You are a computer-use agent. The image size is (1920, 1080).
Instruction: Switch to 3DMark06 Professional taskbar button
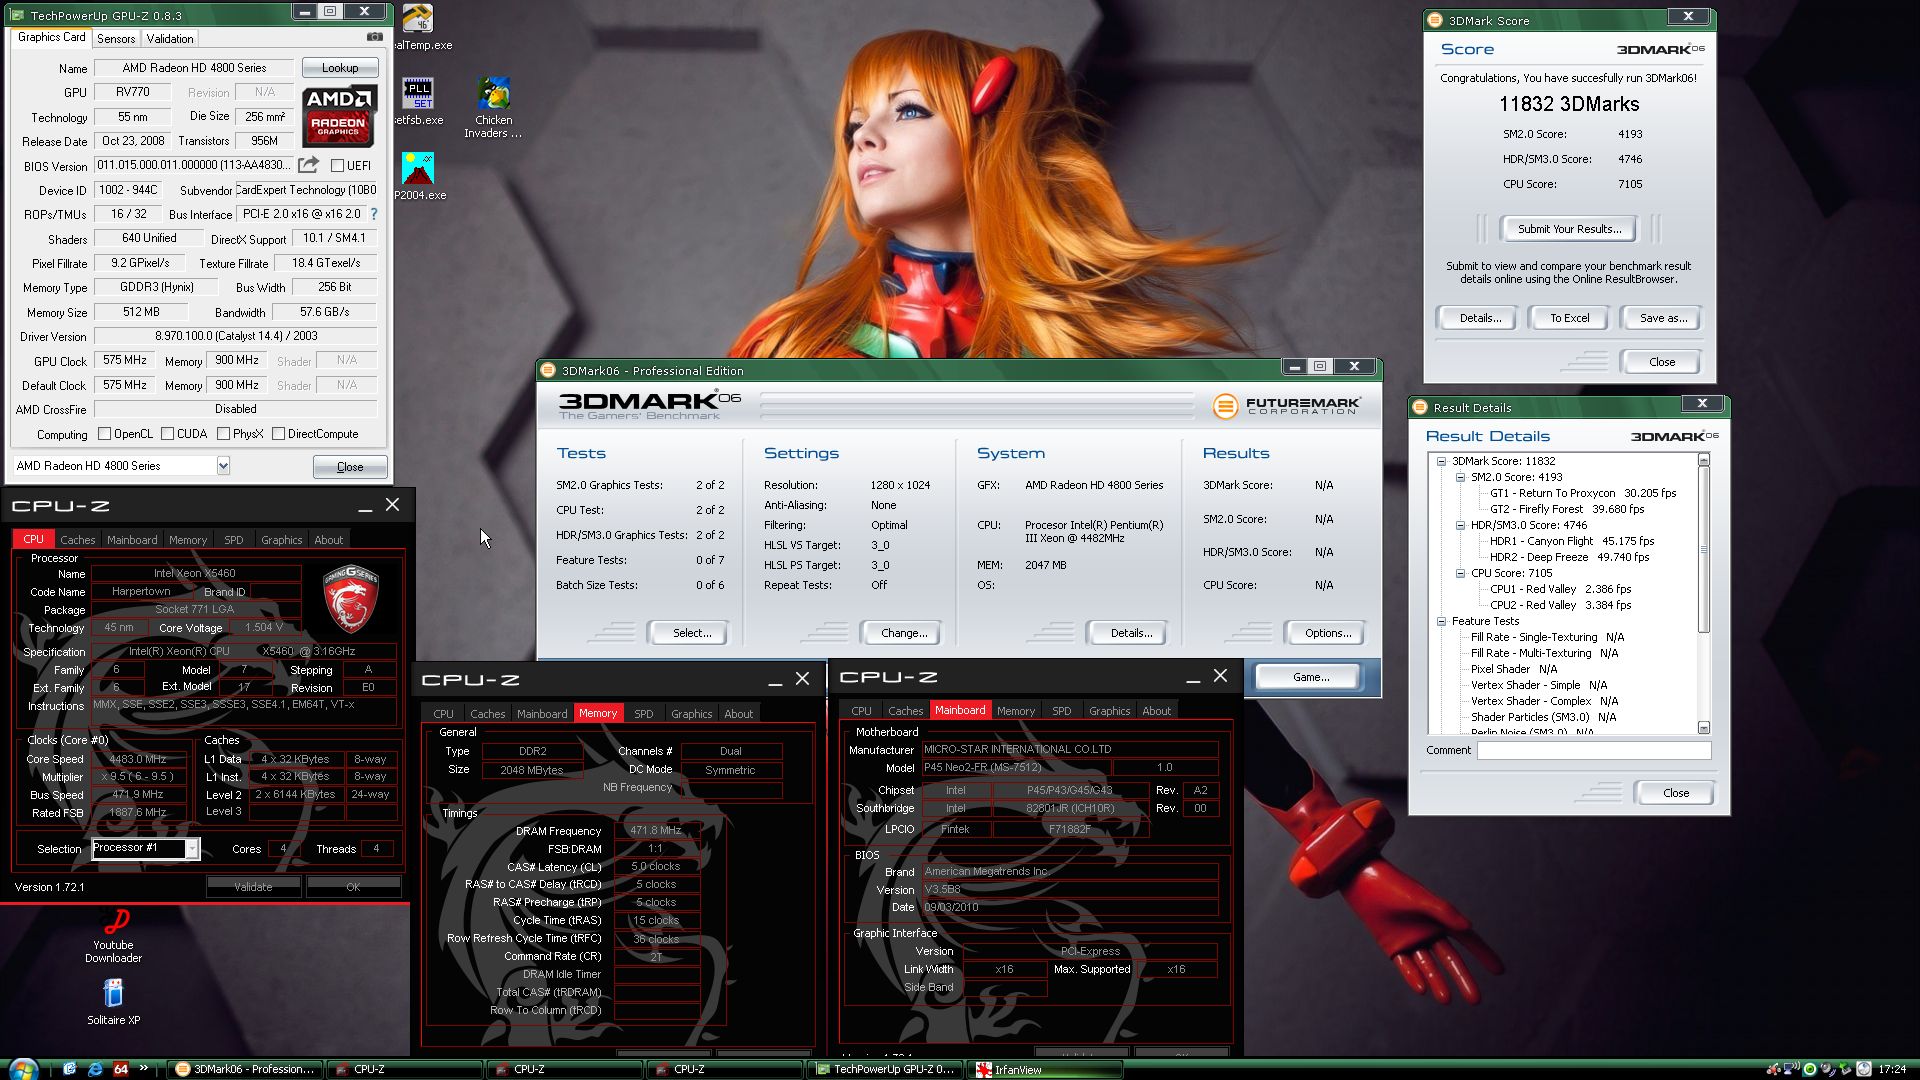[246, 1069]
